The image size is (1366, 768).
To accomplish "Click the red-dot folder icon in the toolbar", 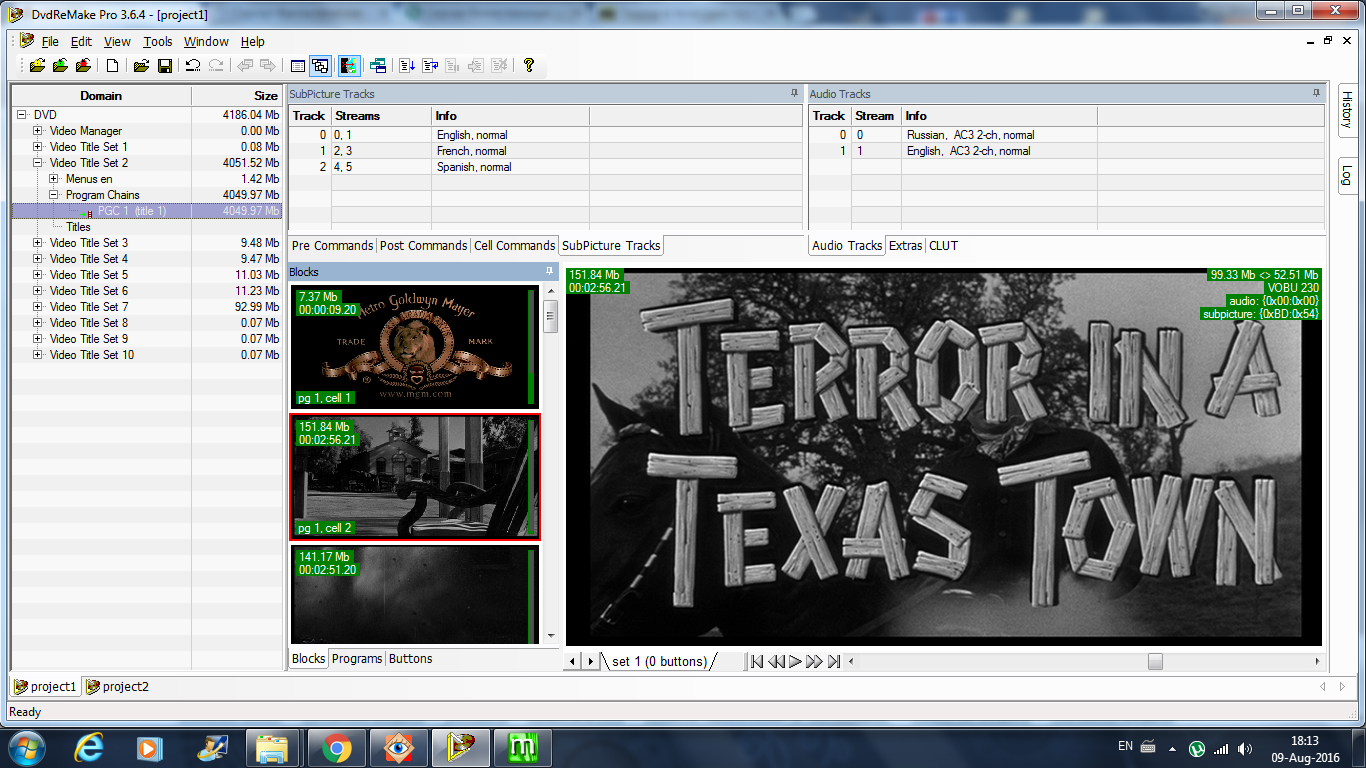I will [83, 66].
